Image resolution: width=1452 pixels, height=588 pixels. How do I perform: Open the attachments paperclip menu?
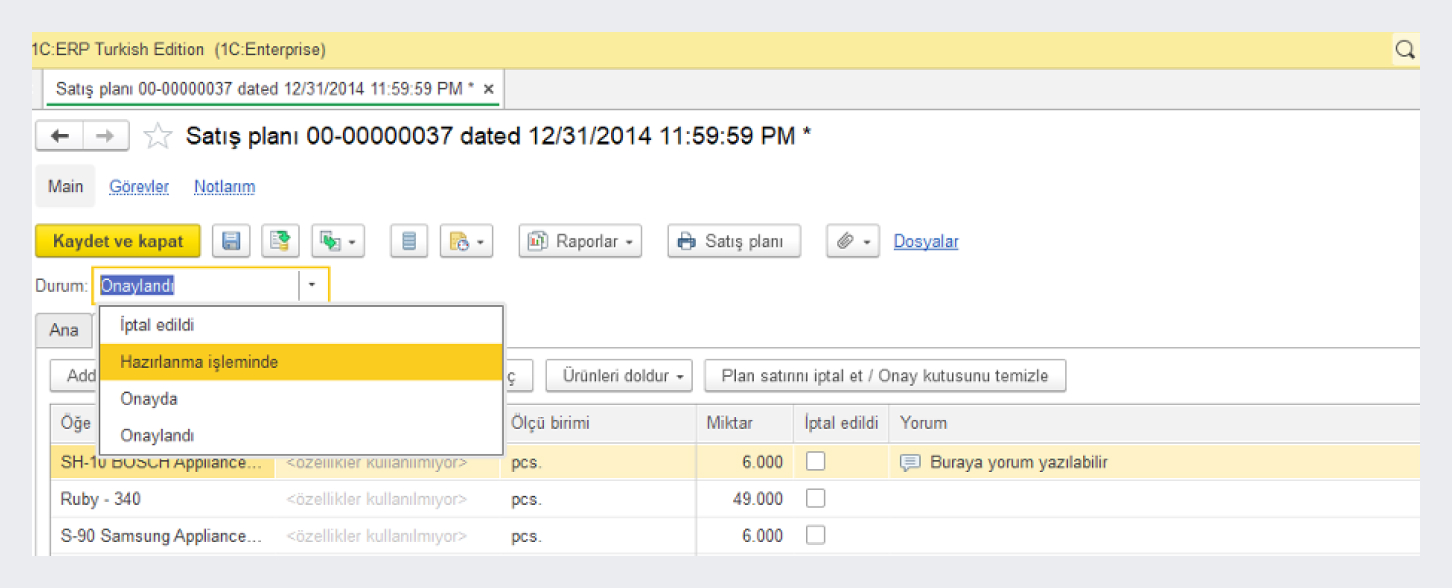(852, 241)
